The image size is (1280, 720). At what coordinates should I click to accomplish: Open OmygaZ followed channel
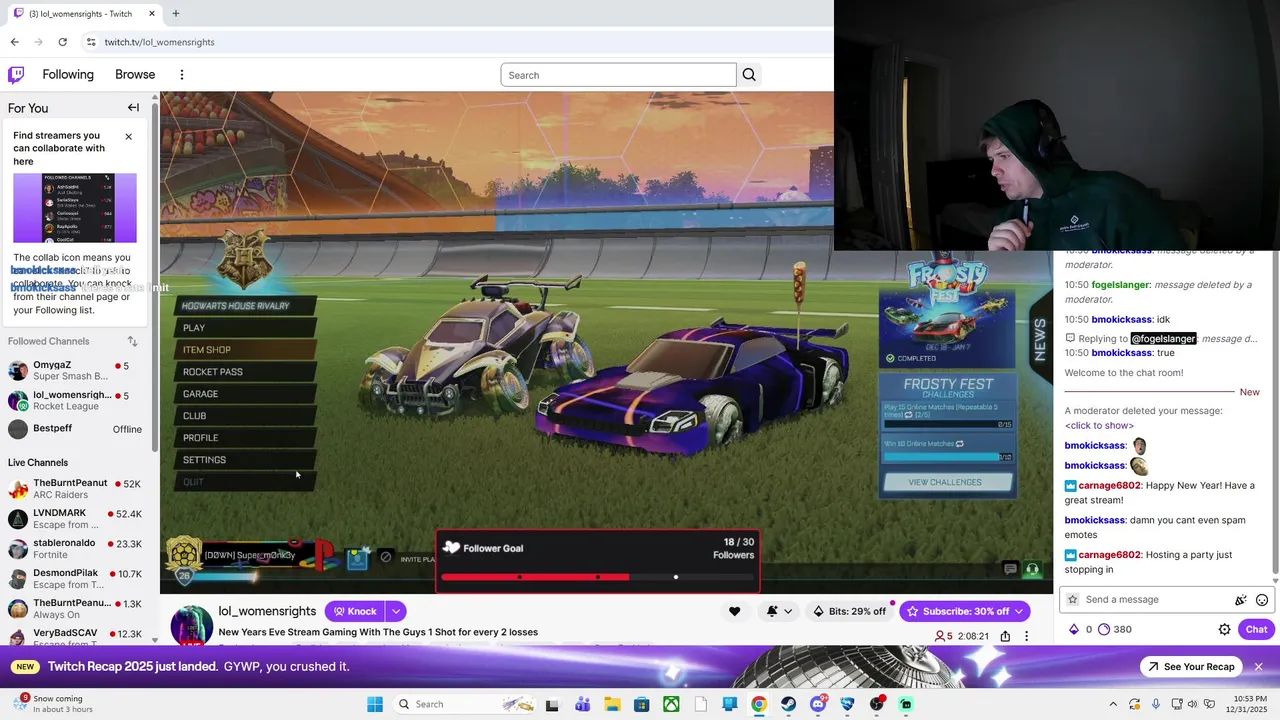78,371
